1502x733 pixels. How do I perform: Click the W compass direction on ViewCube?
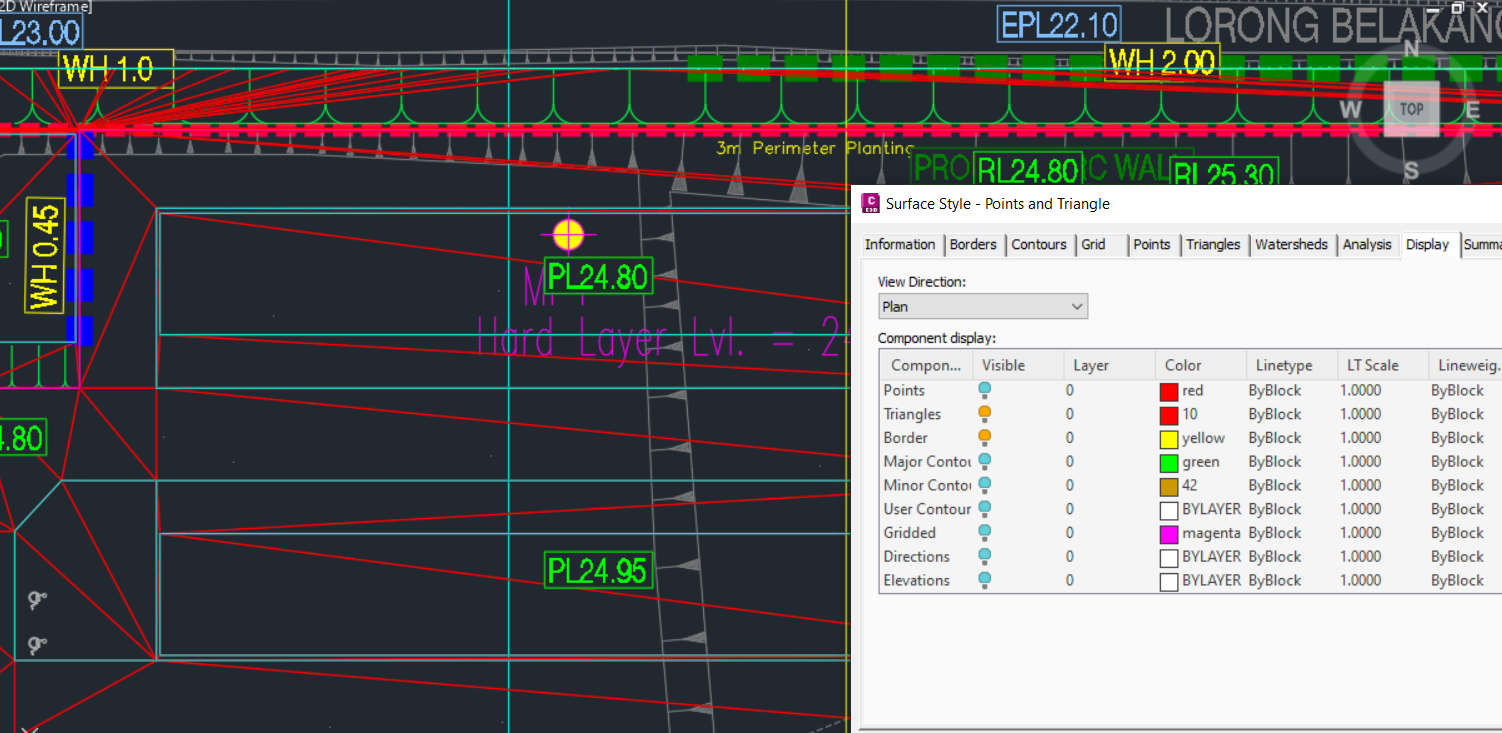tap(1353, 110)
